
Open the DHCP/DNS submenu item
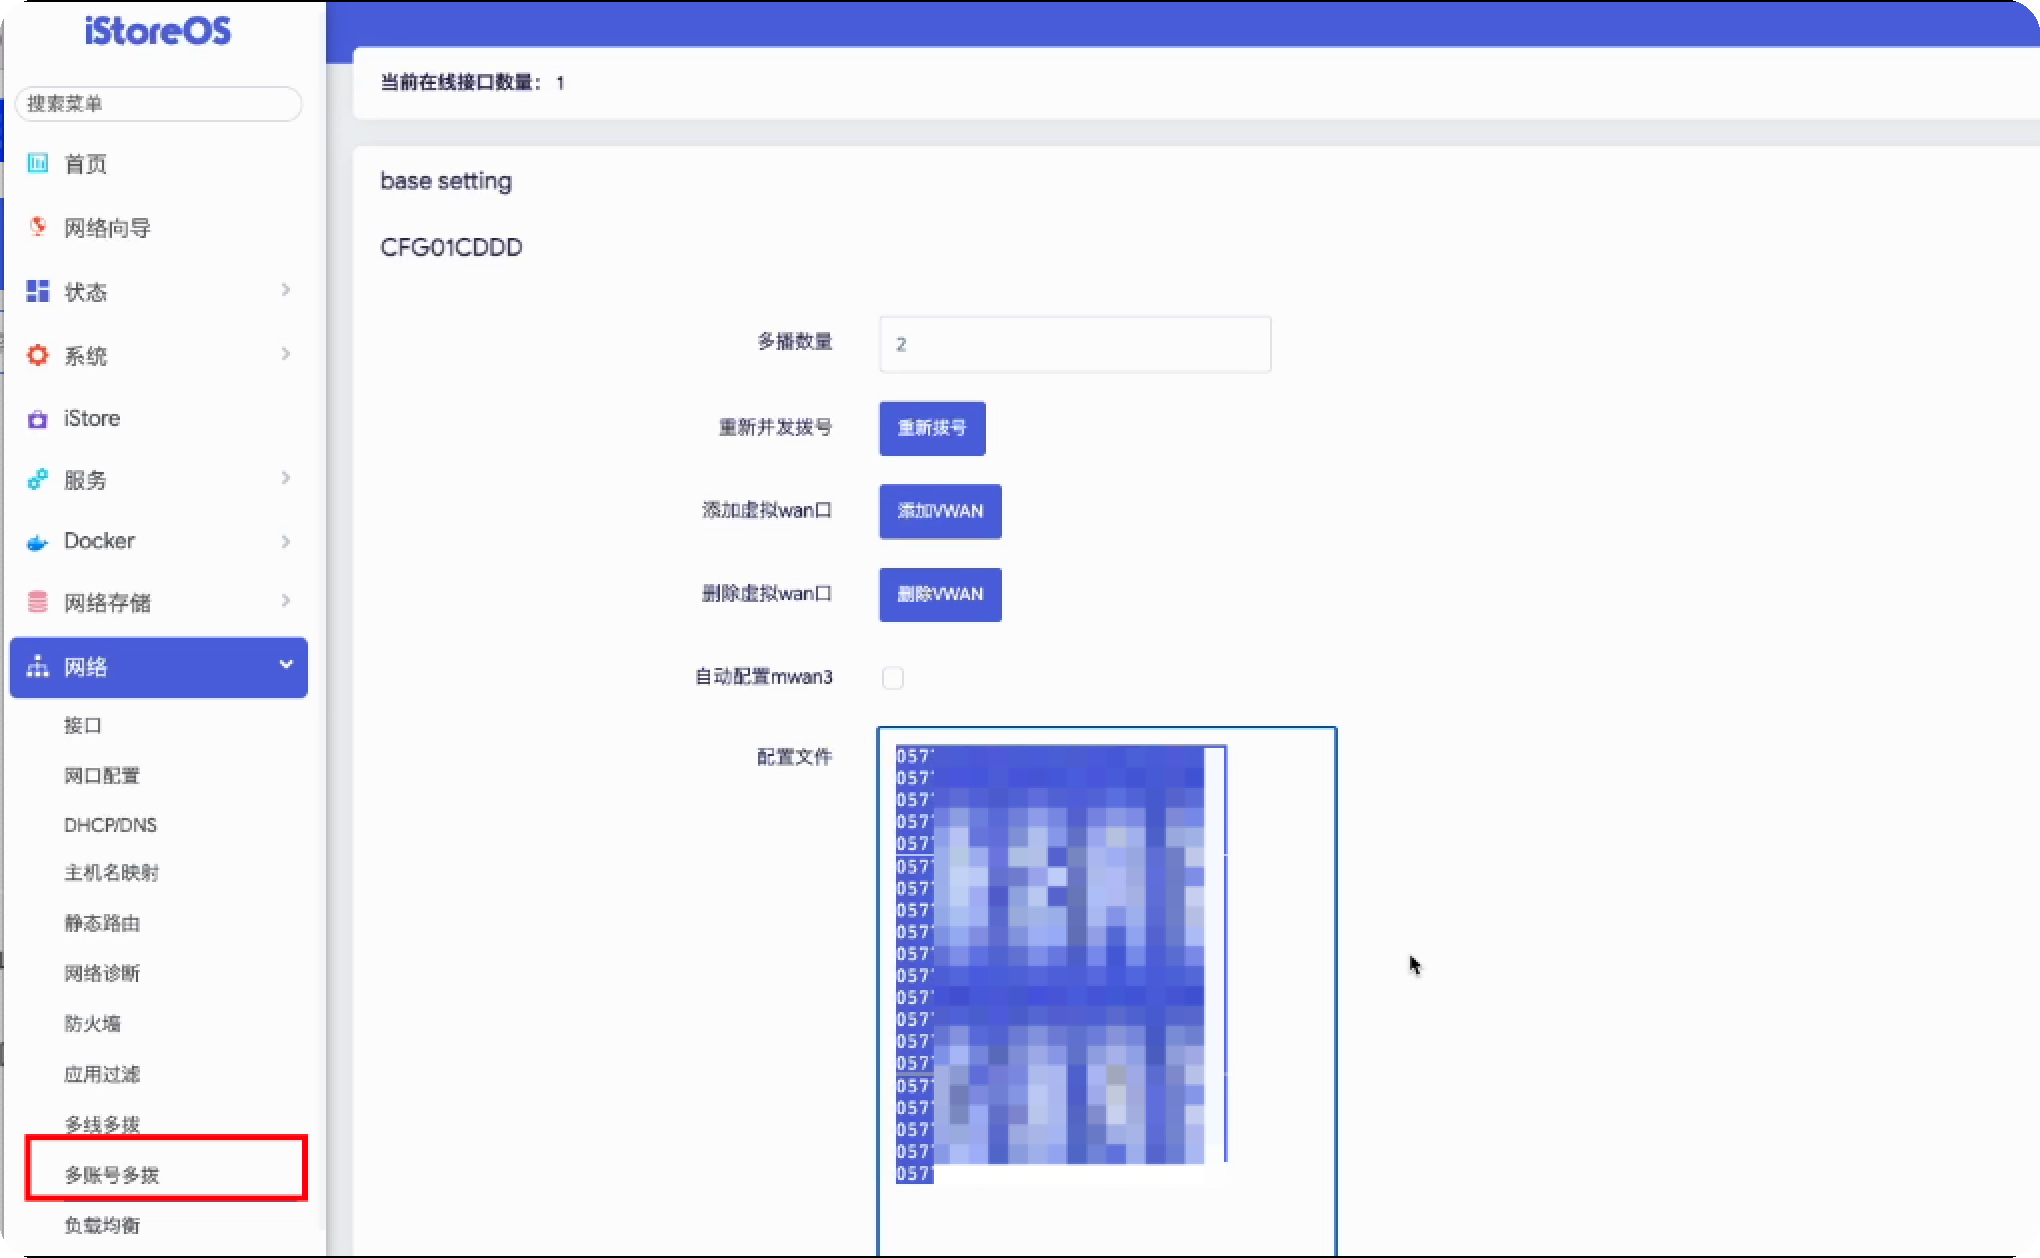coord(110,825)
